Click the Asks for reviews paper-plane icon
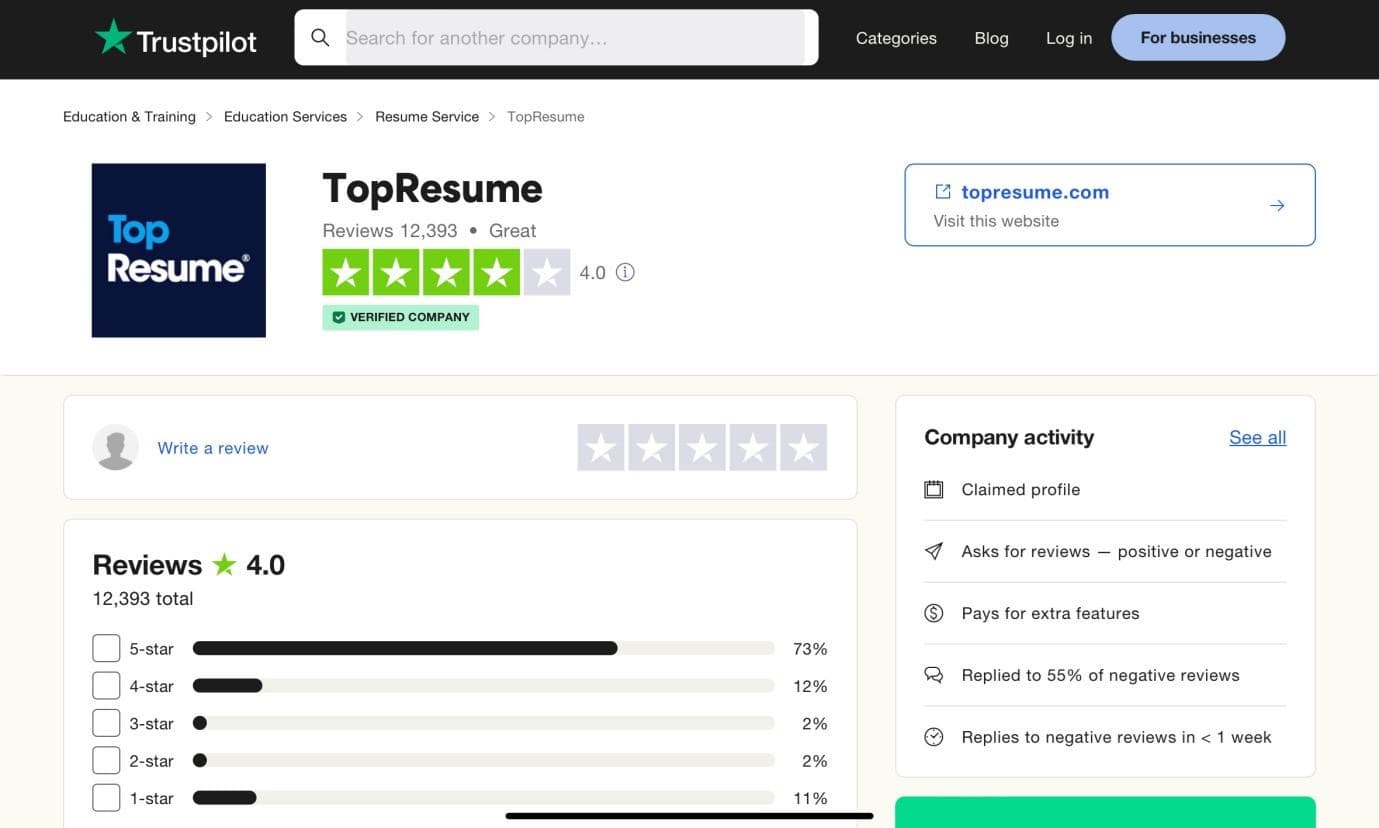The image size is (1379, 828). coord(934,551)
